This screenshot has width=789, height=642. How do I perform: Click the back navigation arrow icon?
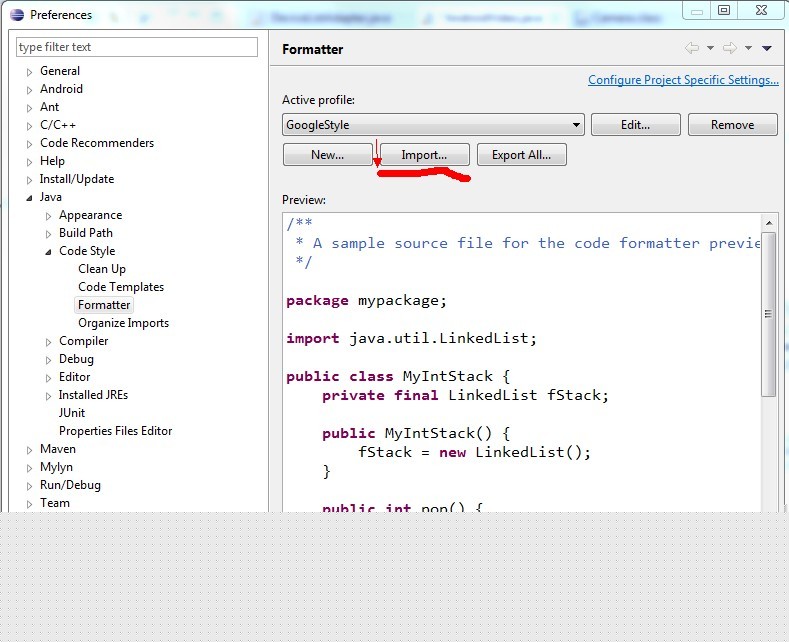[x=692, y=48]
